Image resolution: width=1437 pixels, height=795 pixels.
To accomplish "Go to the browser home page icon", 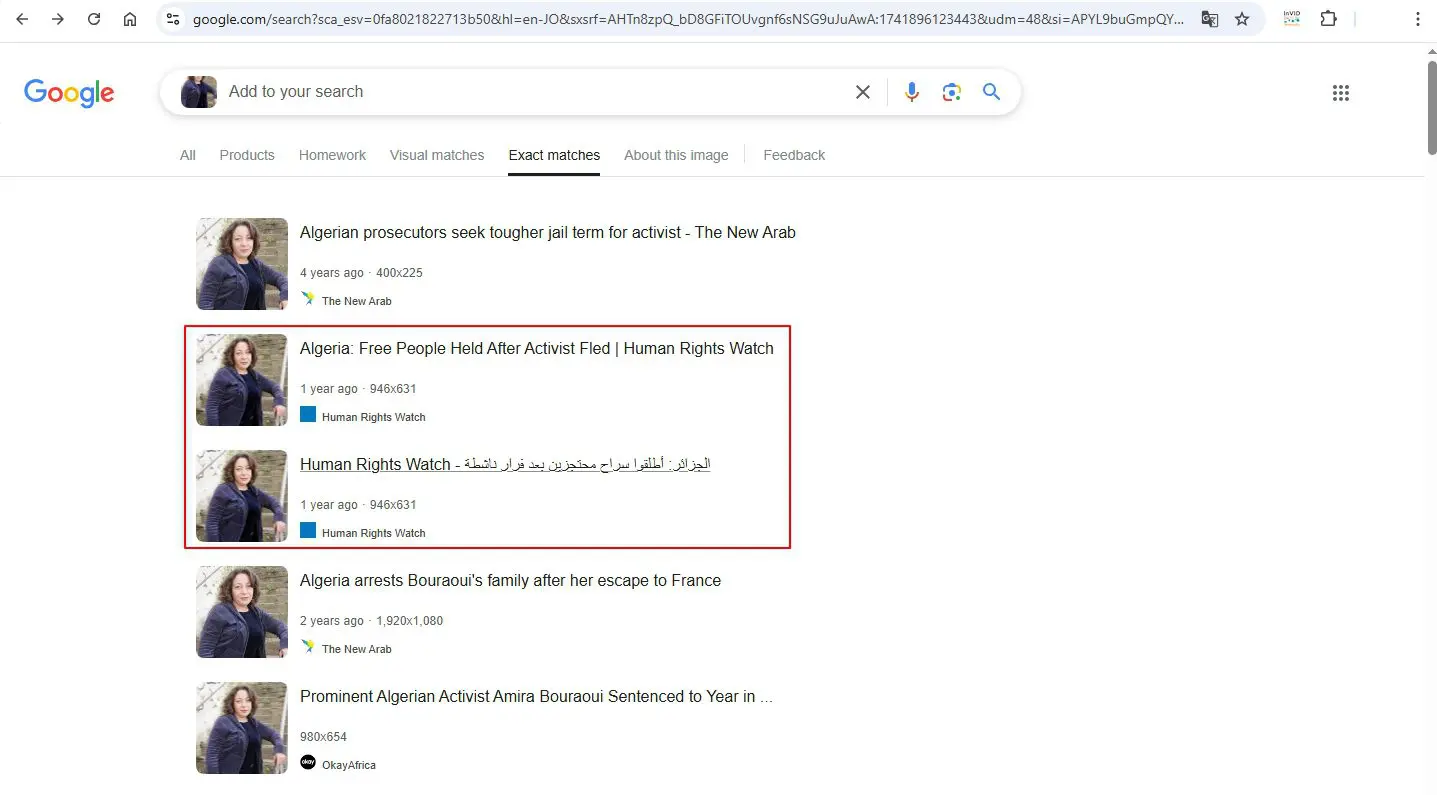I will click(x=130, y=19).
